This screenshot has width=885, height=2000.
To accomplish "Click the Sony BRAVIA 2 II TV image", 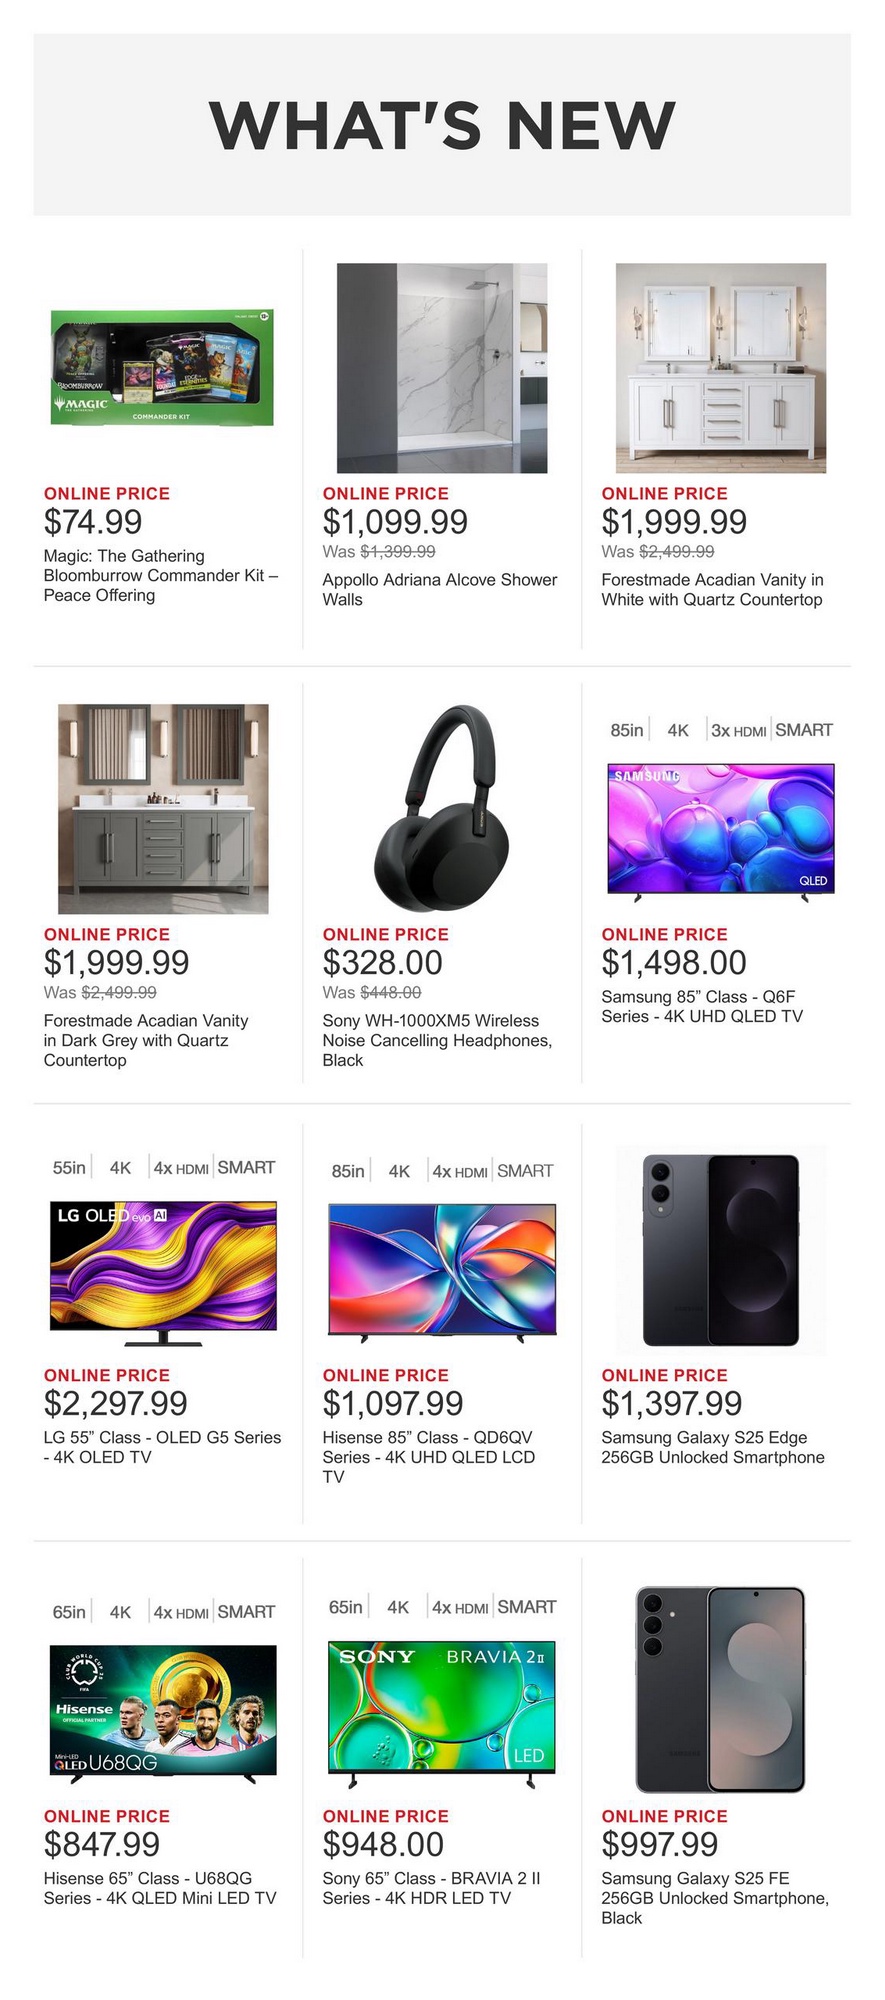I will tap(441, 1712).
